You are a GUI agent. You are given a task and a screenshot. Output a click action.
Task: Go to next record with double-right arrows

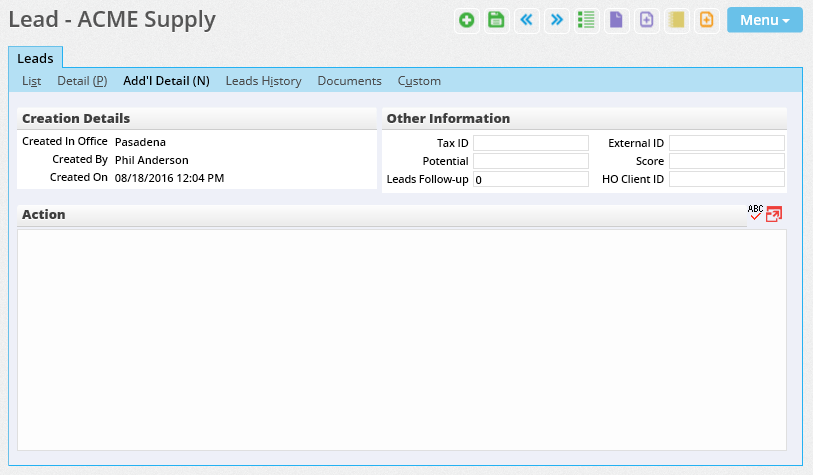[x=556, y=20]
